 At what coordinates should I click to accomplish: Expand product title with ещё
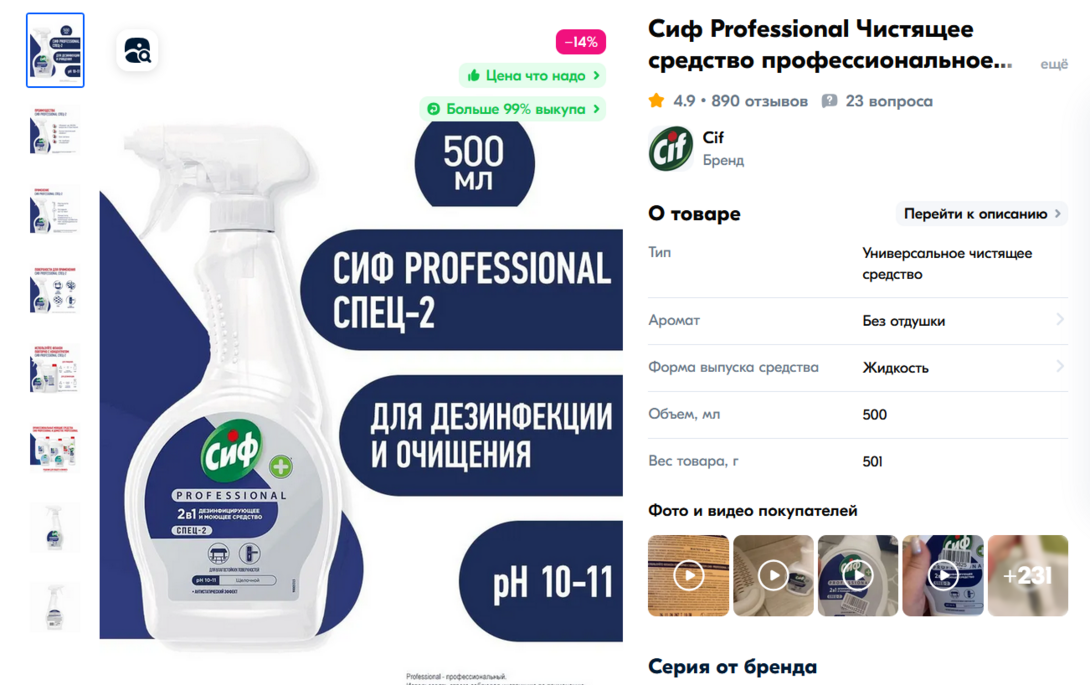point(1054,64)
